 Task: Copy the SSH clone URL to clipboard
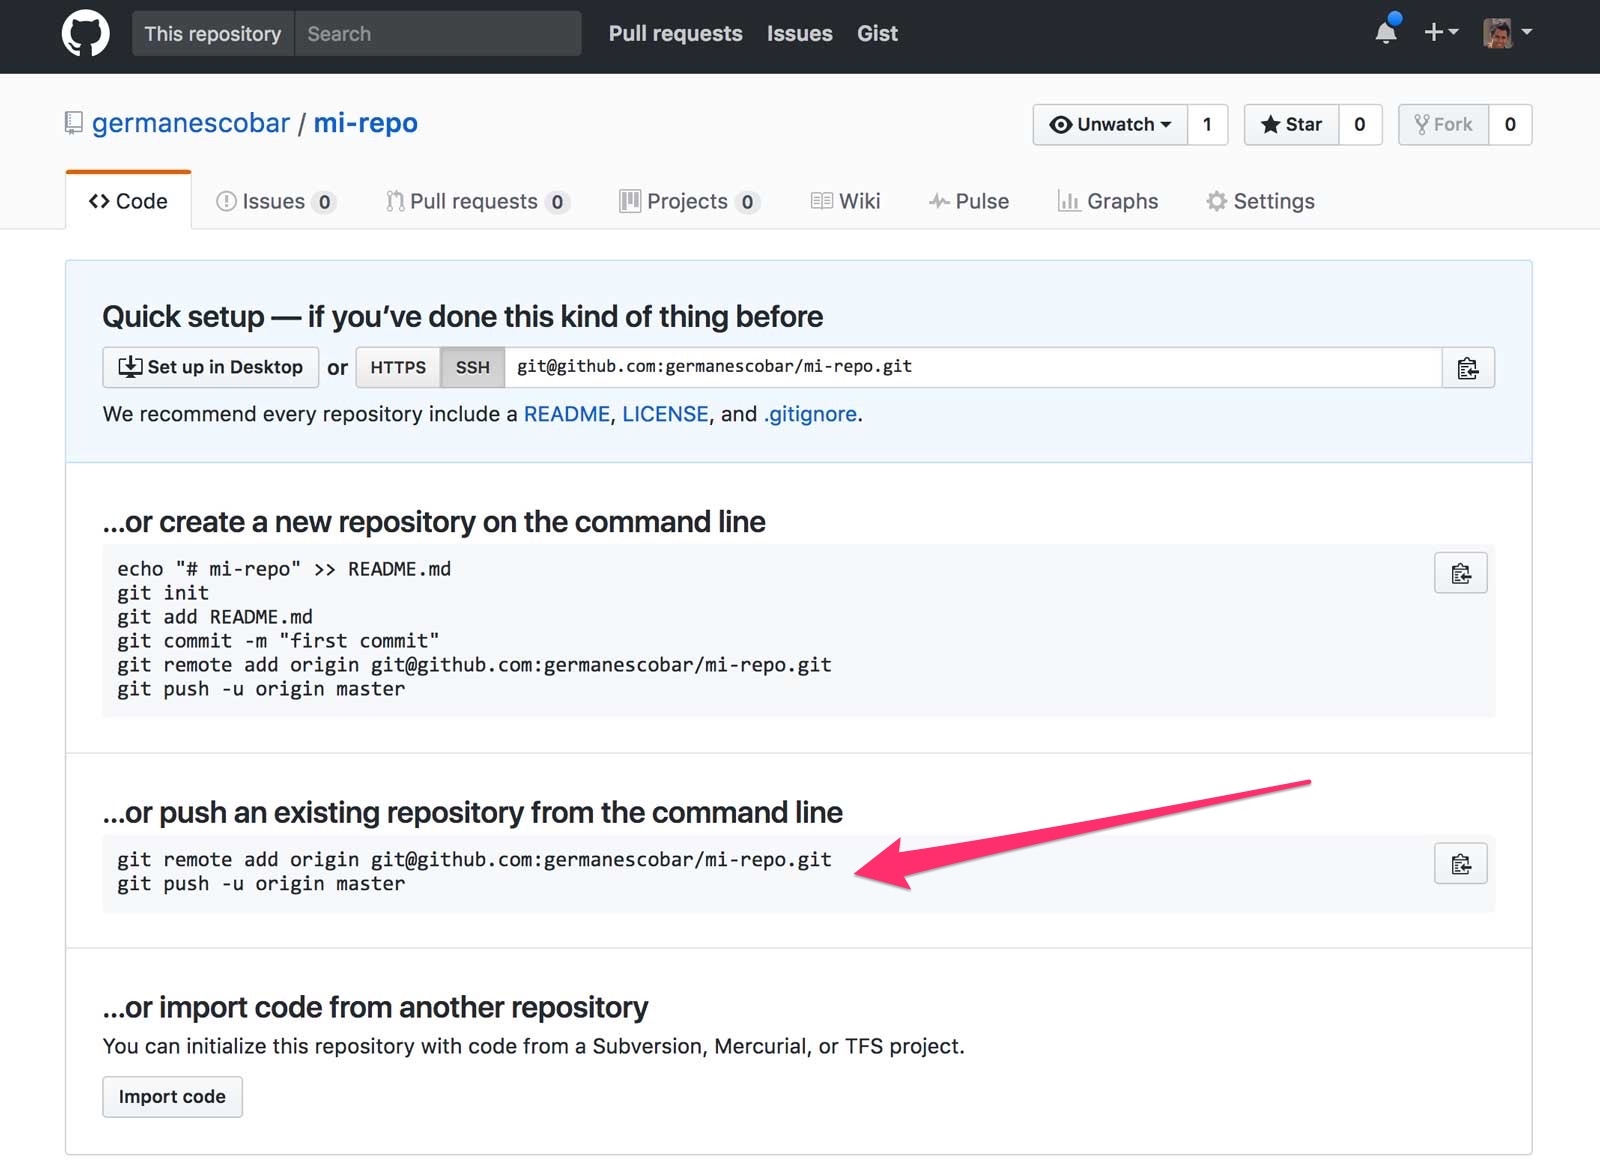(x=1467, y=368)
